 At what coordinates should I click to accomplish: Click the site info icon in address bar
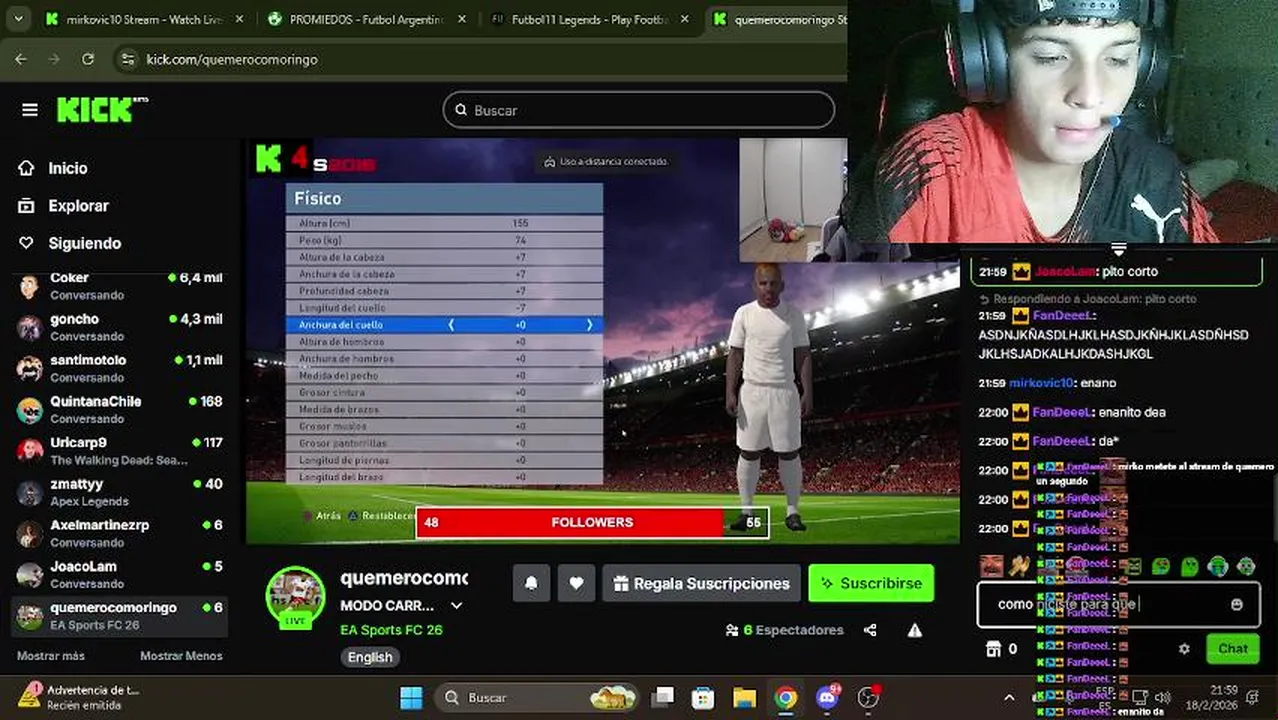click(x=127, y=59)
